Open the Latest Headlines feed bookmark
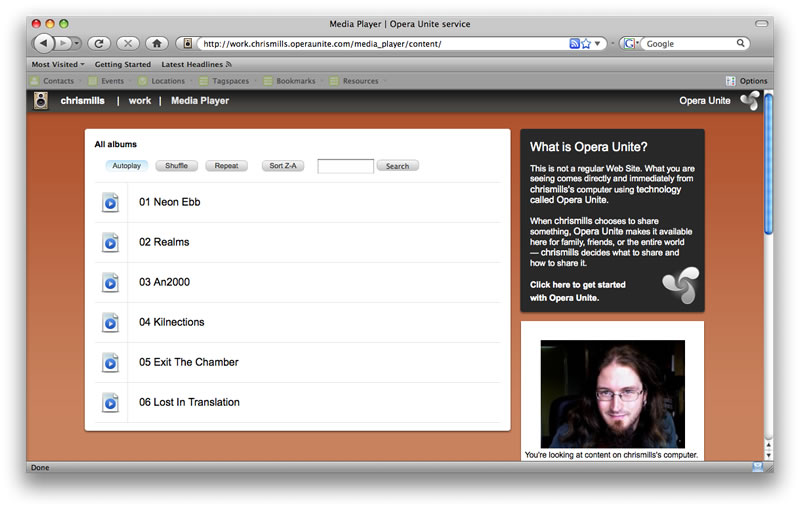This screenshot has height=509, width=800. (x=196, y=64)
